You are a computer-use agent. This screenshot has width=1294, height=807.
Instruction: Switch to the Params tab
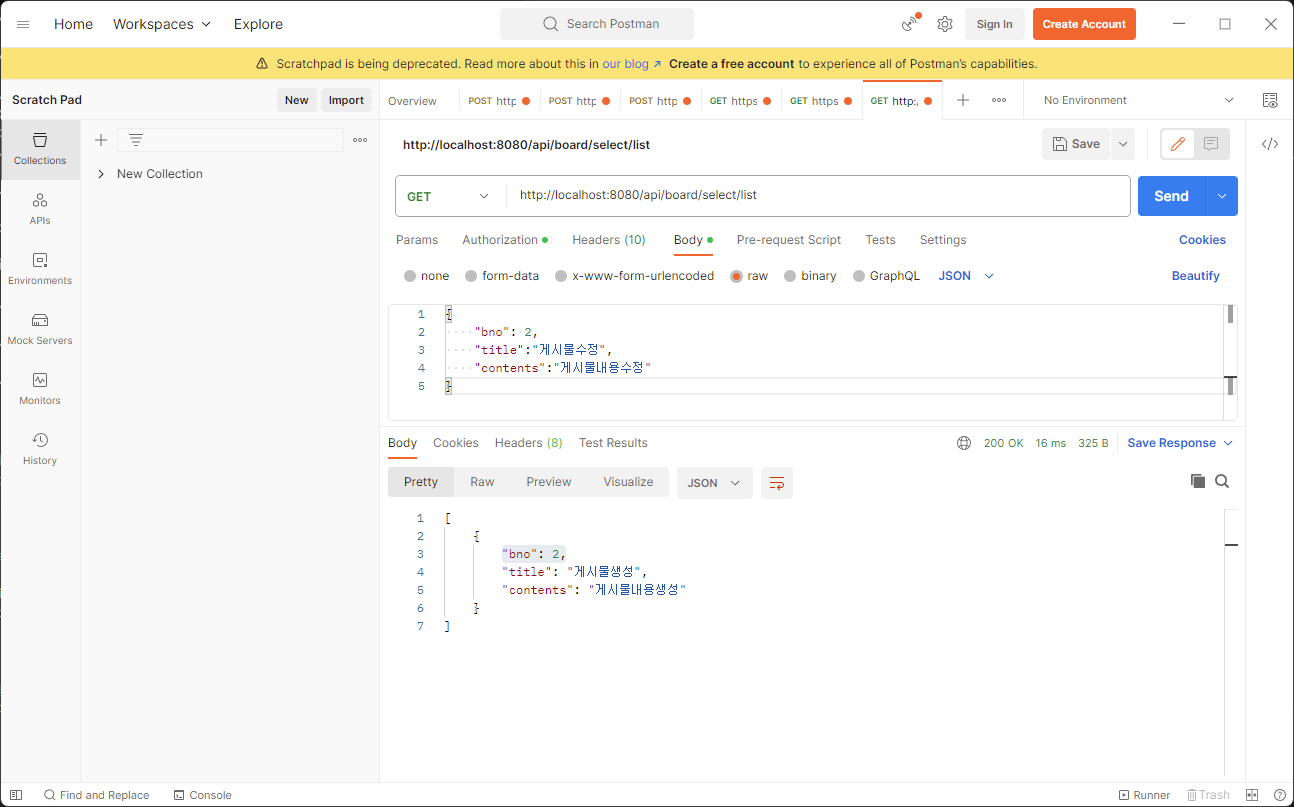[417, 240]
